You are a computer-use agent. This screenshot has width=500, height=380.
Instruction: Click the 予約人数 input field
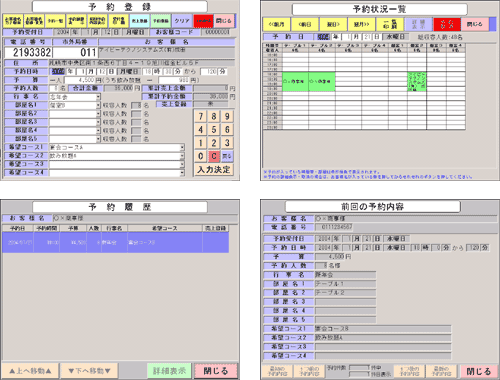click(x=54, y=88)
